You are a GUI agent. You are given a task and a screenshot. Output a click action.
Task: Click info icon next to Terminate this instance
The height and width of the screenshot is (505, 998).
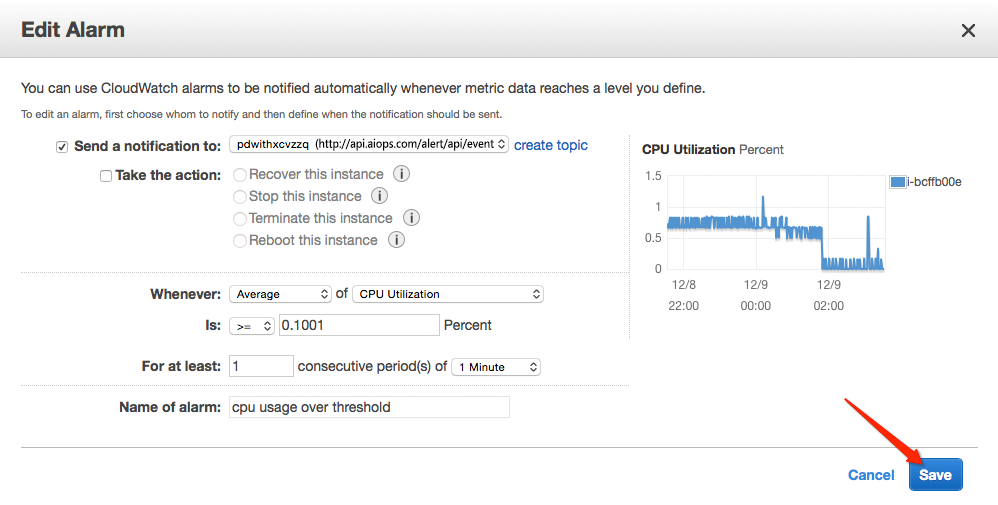[411, 218]
